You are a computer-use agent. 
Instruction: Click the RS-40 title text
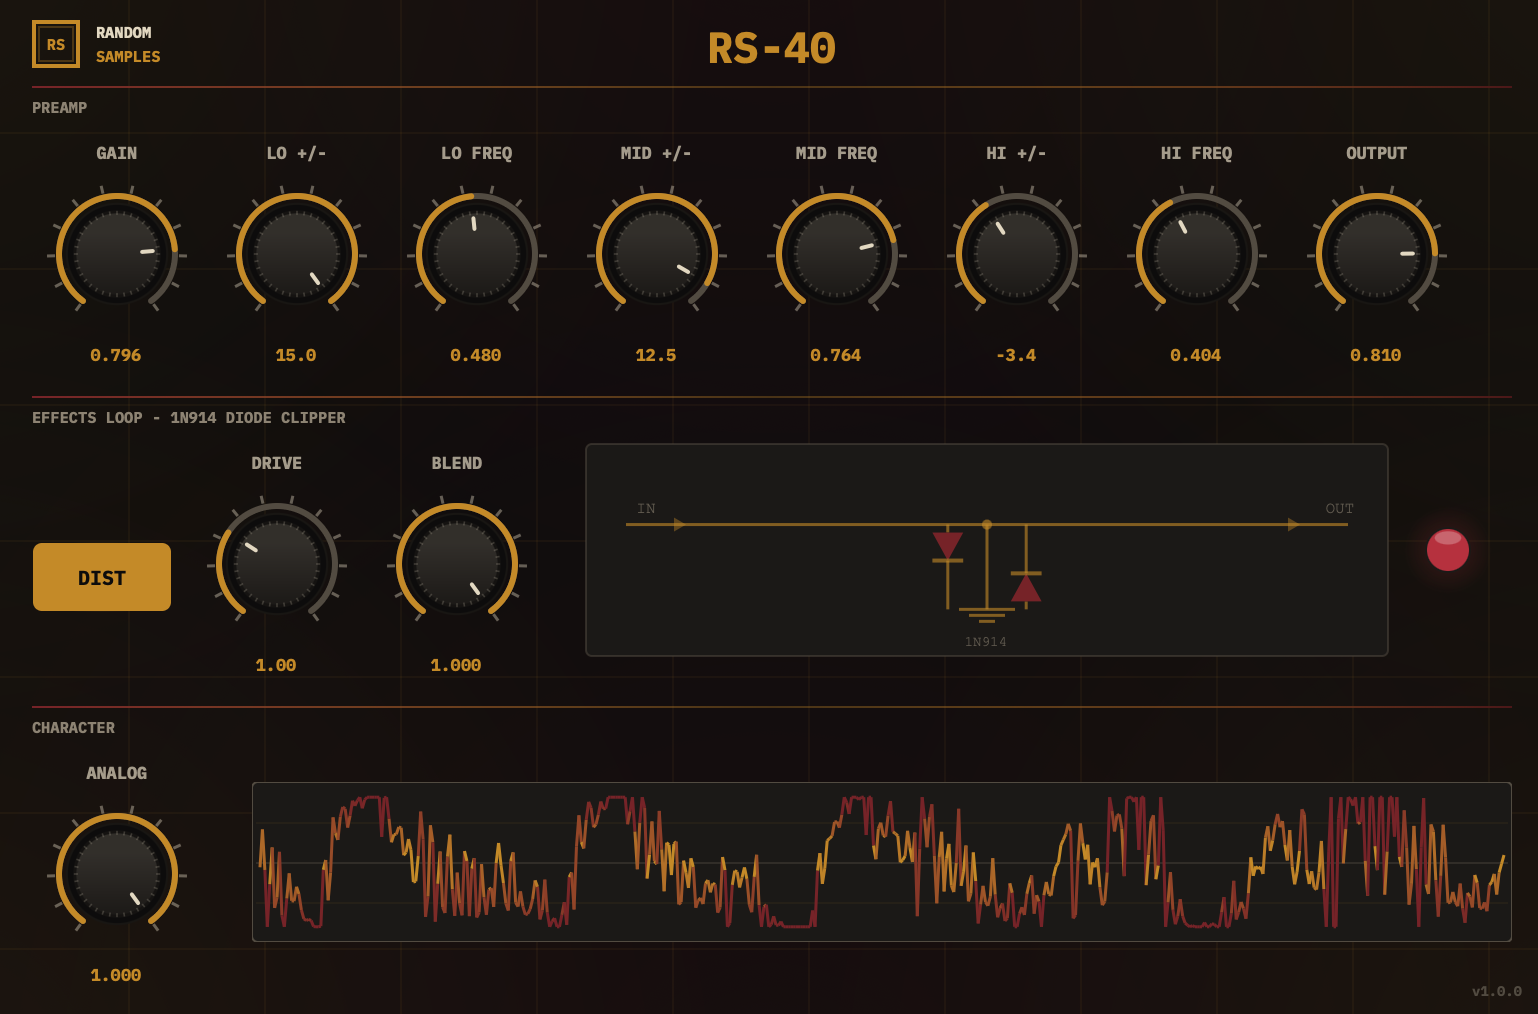[772, 49]
